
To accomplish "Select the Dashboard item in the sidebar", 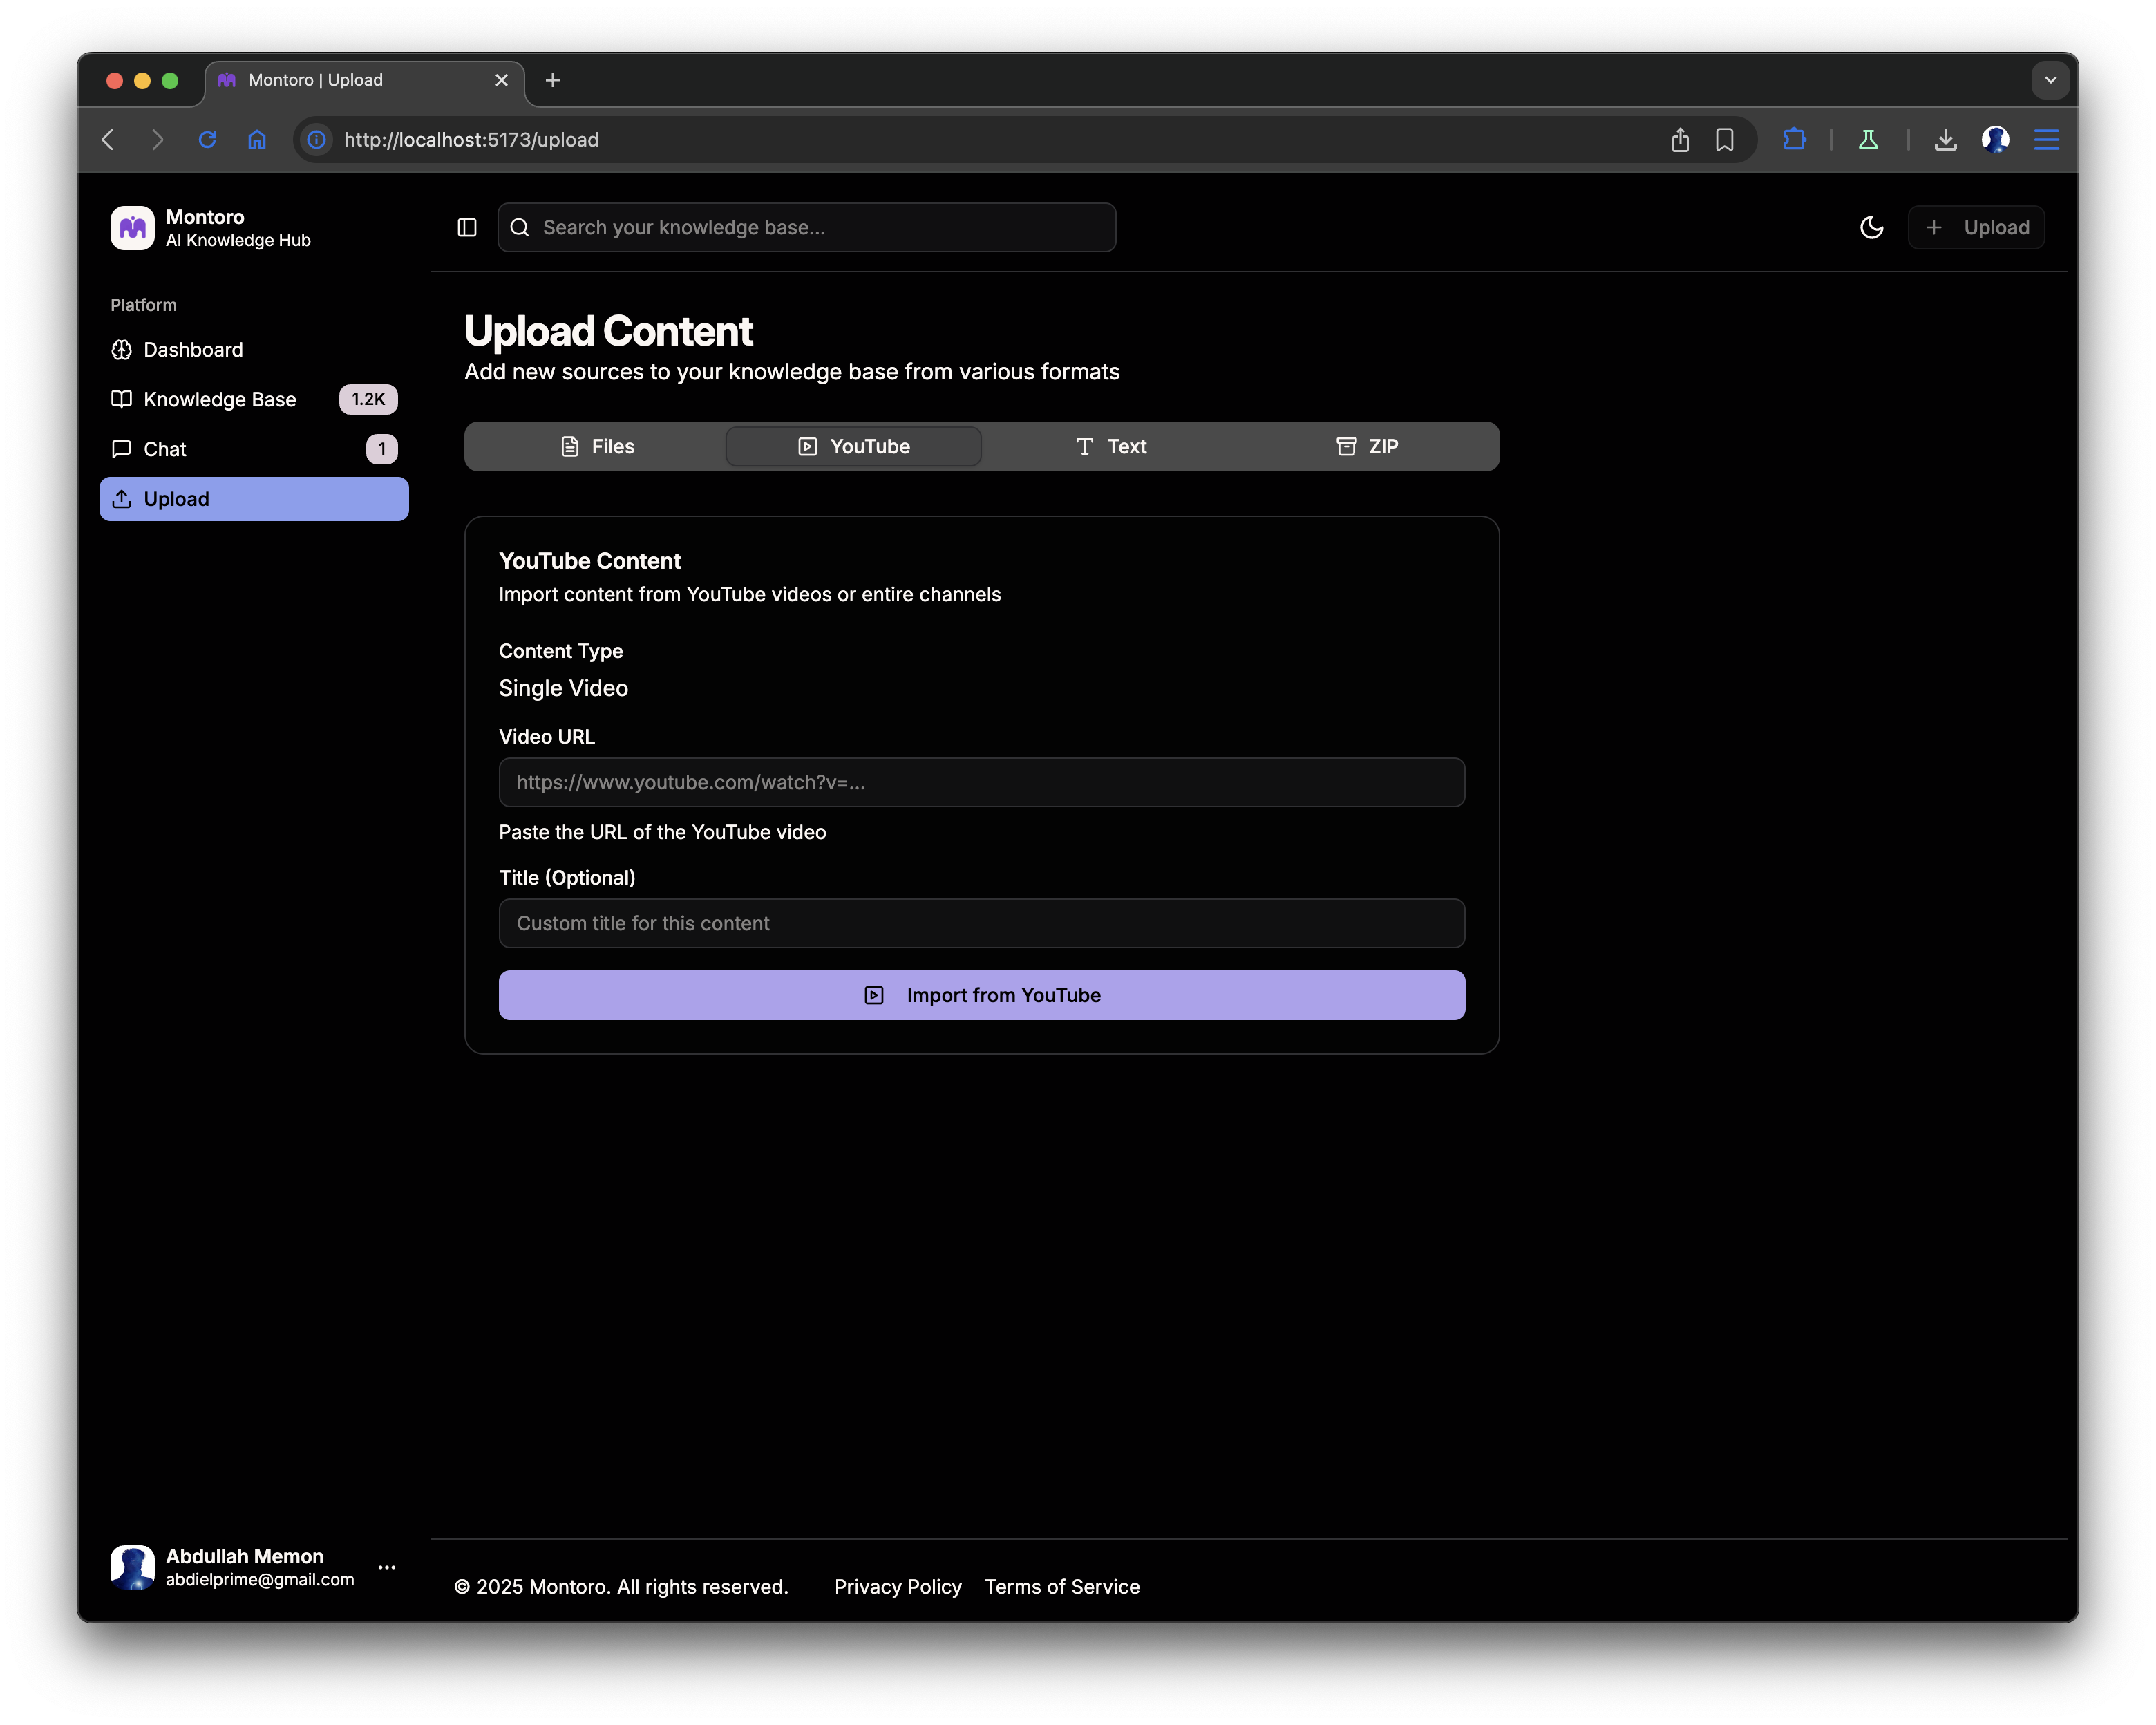I will pyautogui.click(x=192, y=349).
